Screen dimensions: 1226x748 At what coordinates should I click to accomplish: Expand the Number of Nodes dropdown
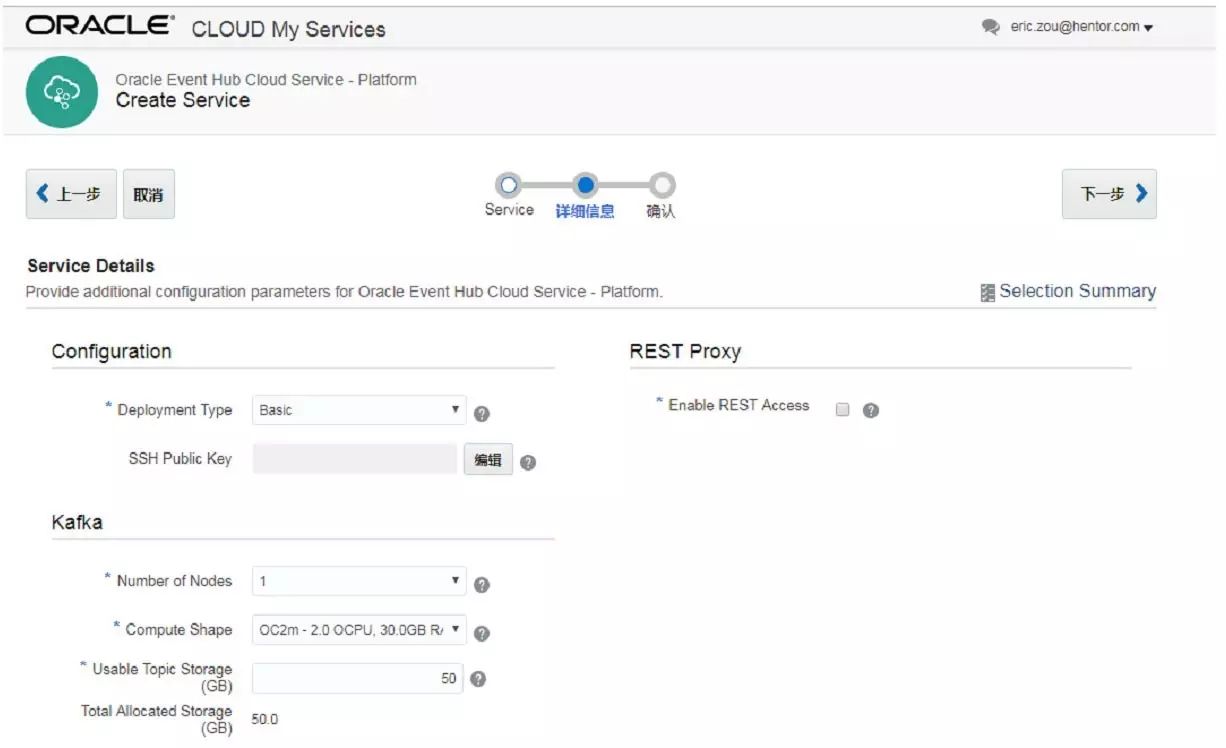click(359, 581)
